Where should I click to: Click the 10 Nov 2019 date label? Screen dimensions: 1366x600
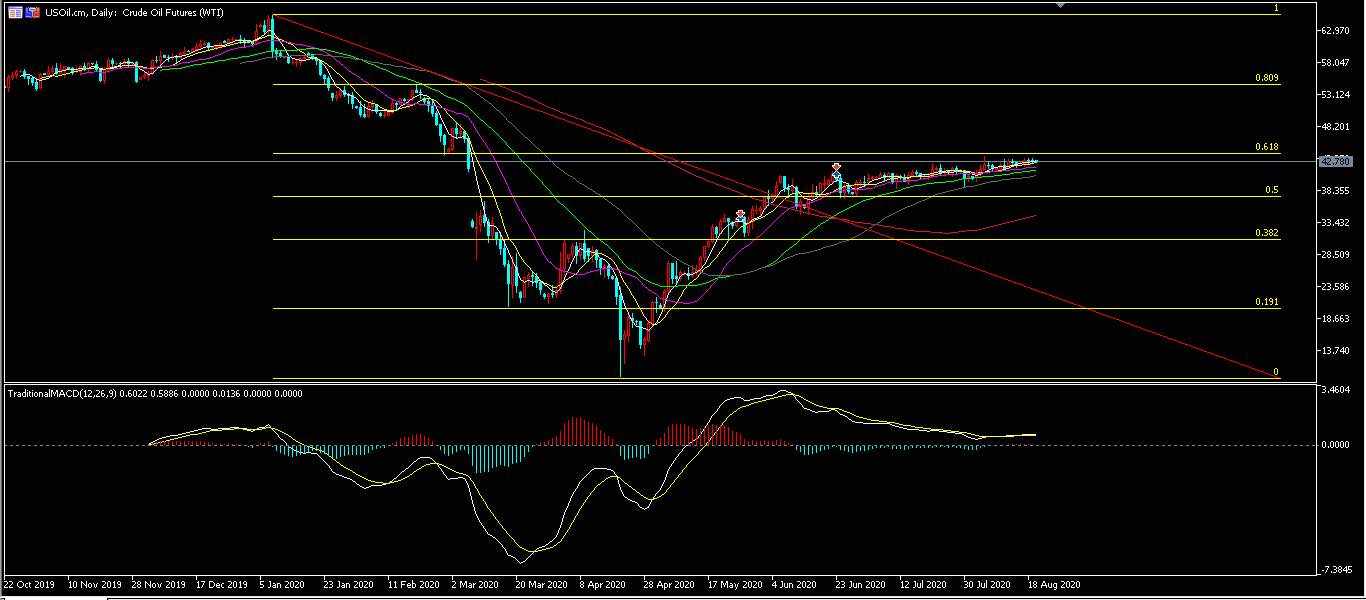[x=94, y=584]
